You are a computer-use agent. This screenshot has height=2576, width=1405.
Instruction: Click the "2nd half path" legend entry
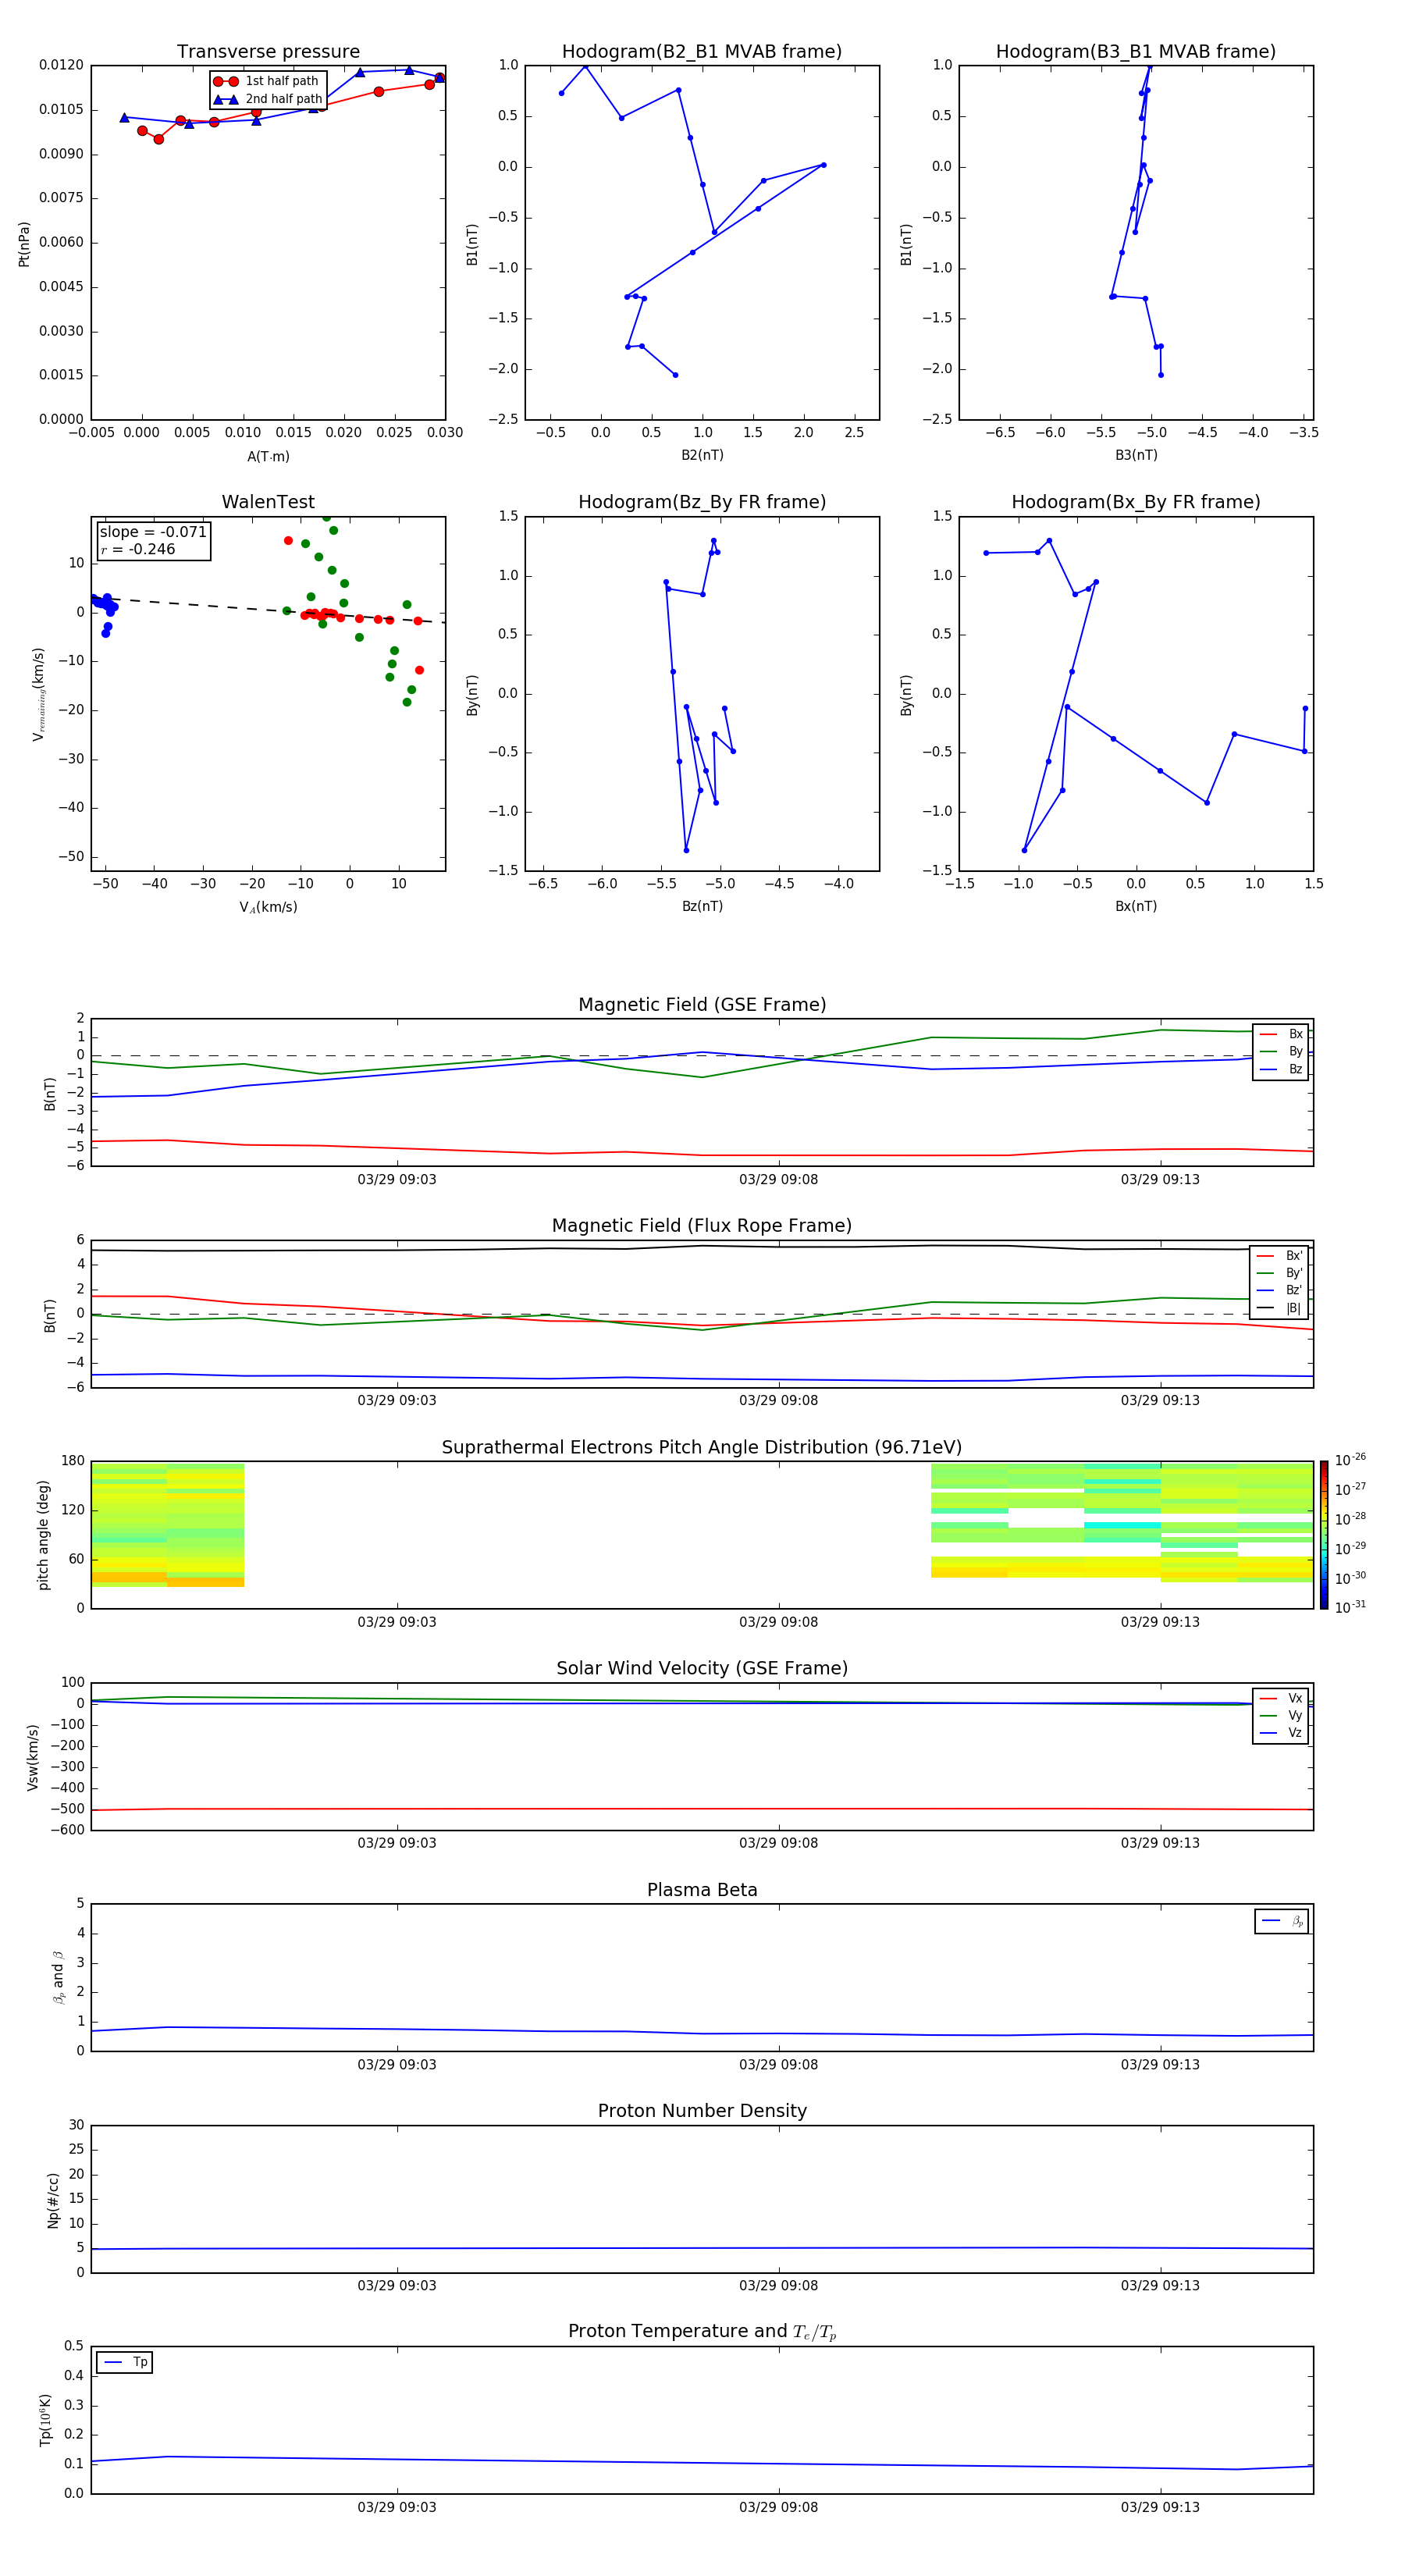click(268, 99)
